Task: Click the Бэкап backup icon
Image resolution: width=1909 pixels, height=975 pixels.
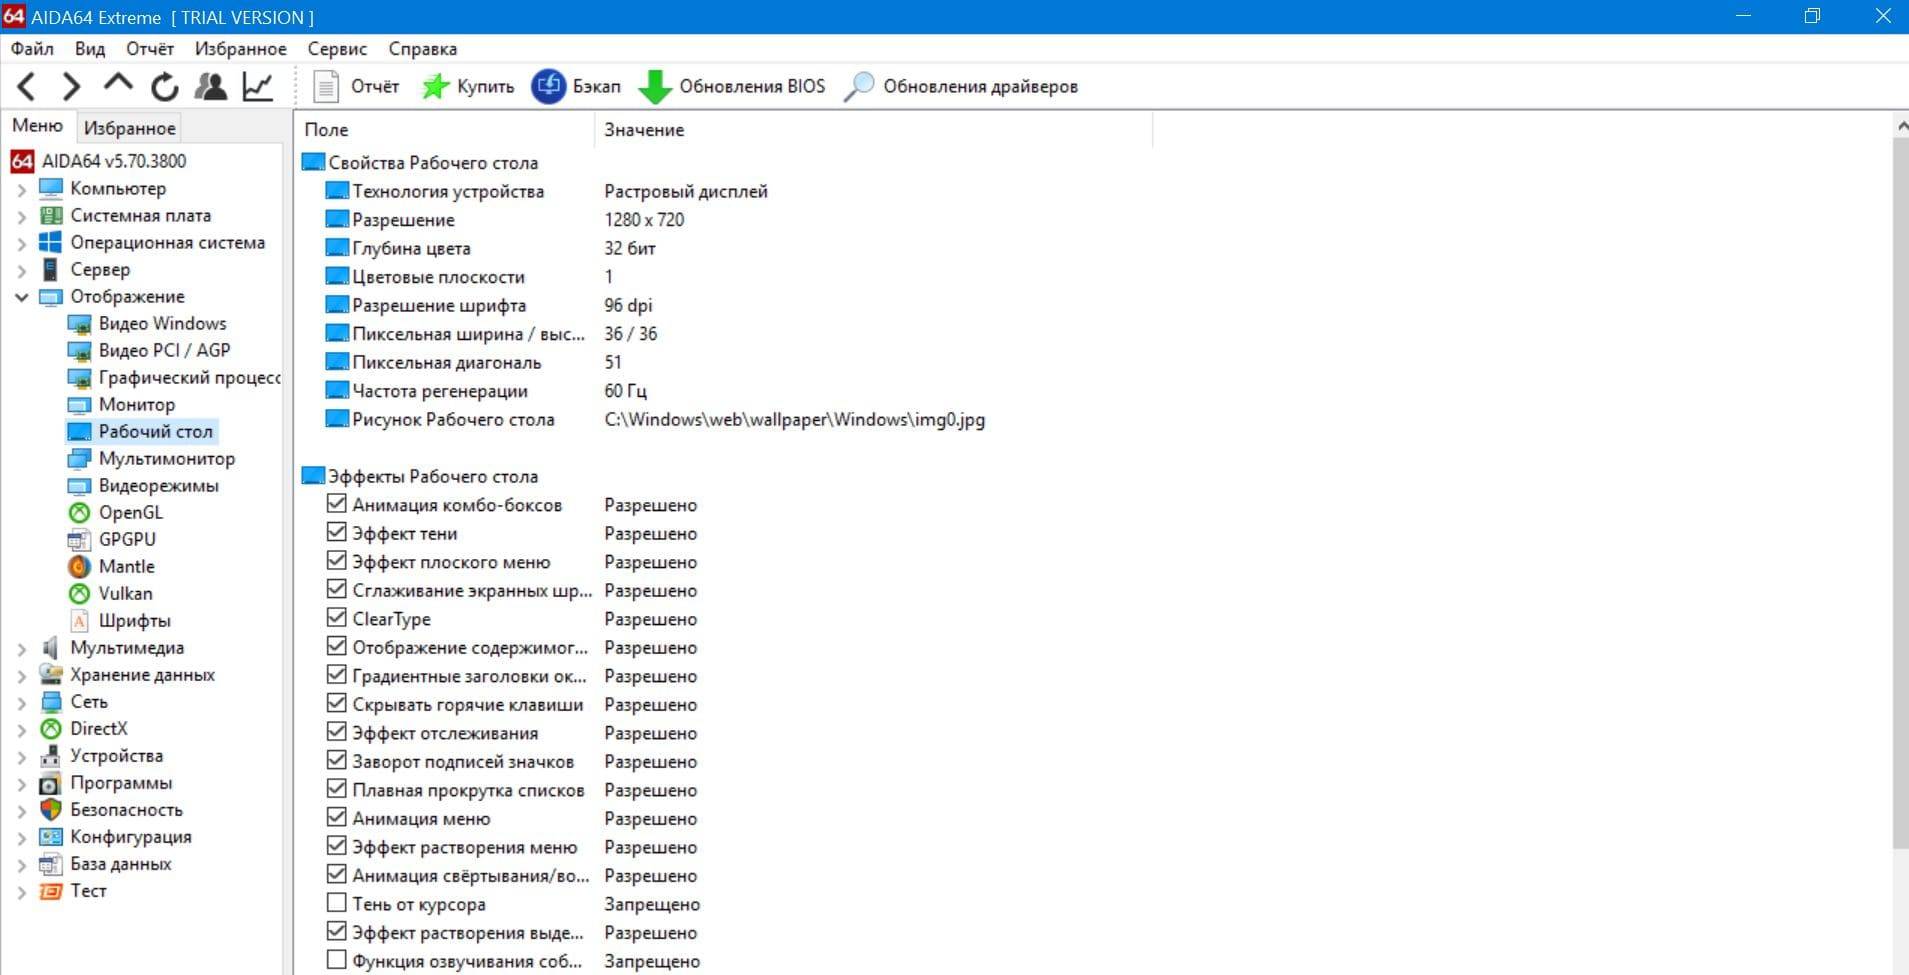Action: coord(548,87)
